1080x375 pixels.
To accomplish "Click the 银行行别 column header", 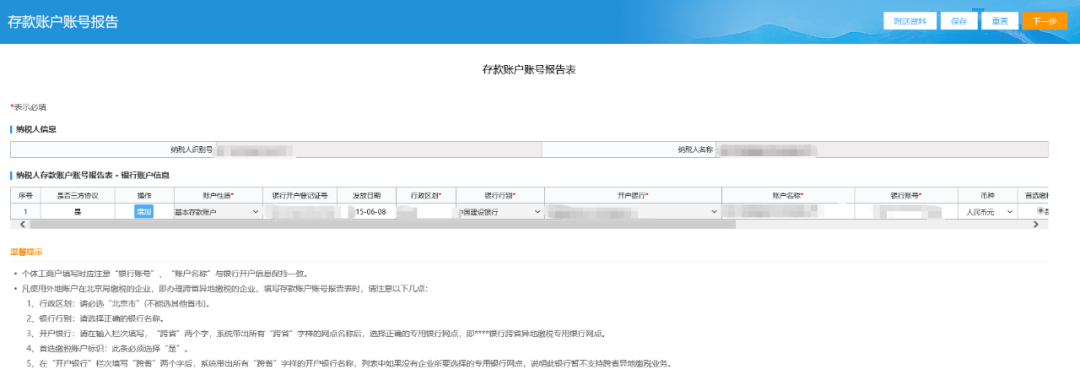I will tap(499, 195).
